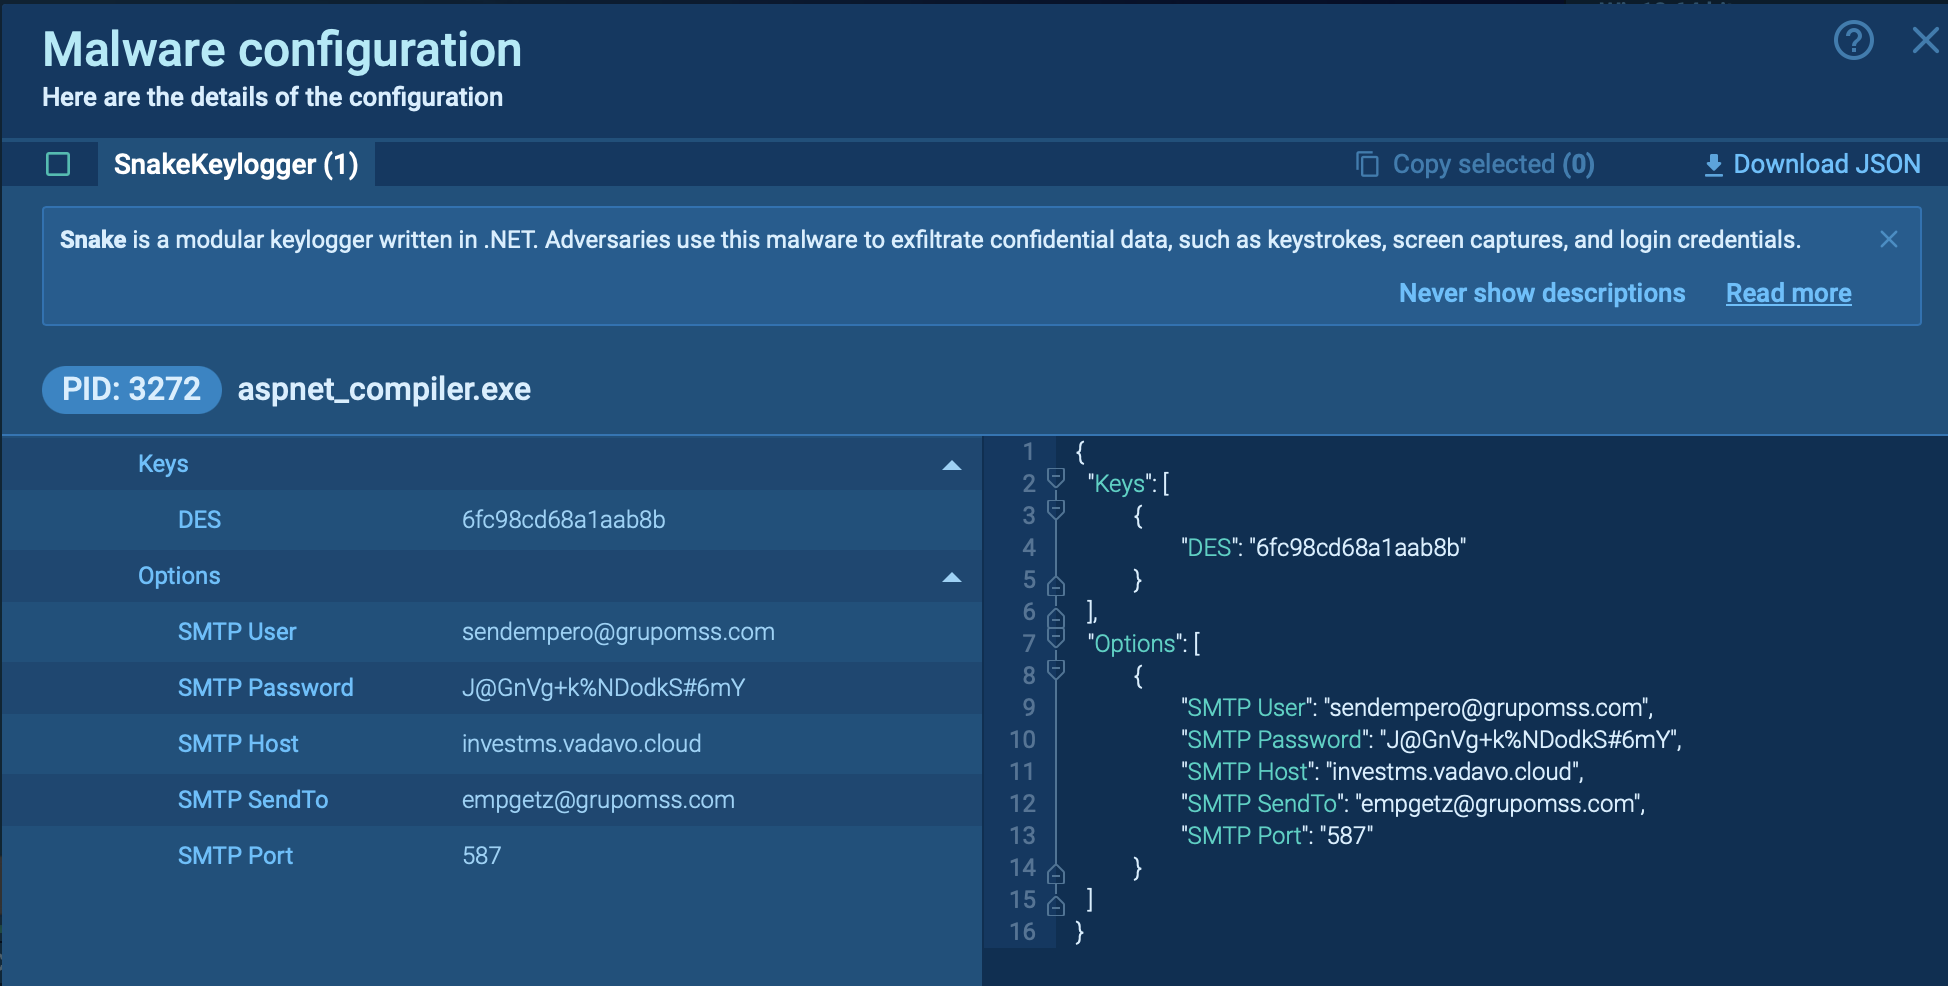
Task: Click Never show descriptions
Action: pos(1541,292)
